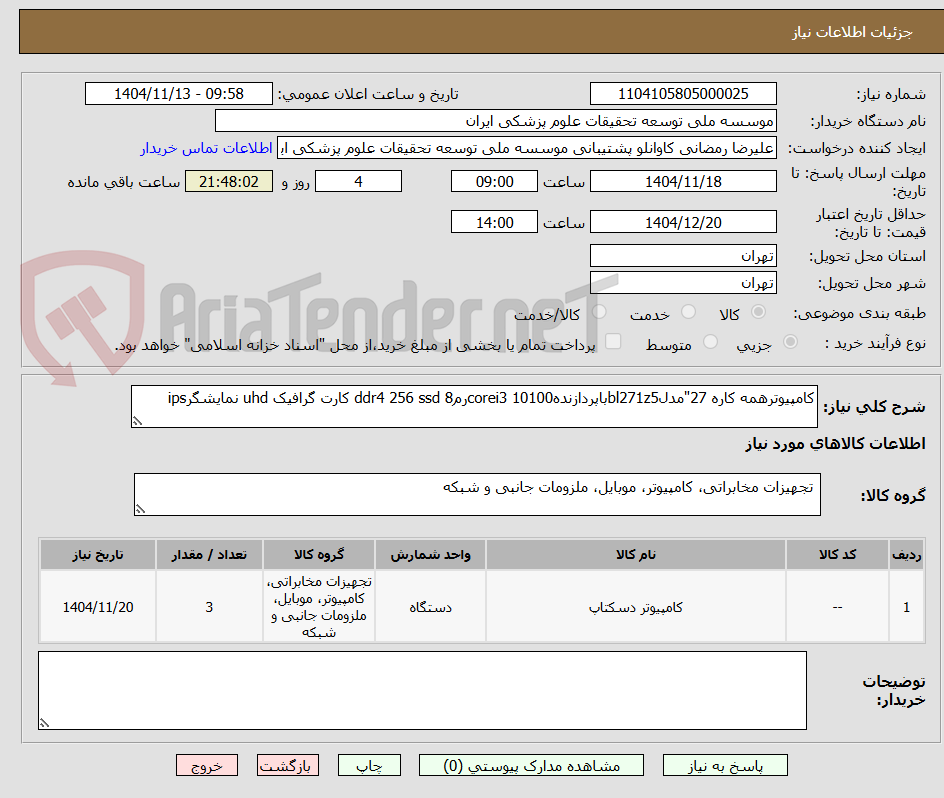Click the 'گروه کالا' goods group text area
This screenshot has height=798, width=944.
pos(477,494)
